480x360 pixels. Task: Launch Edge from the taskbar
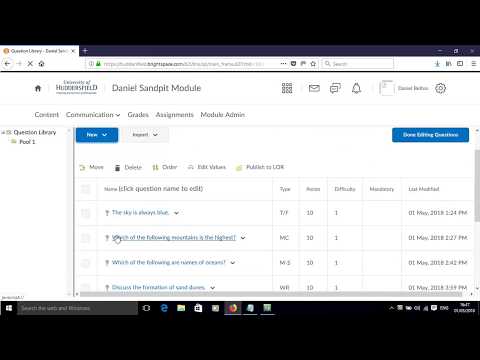point(164,308)
